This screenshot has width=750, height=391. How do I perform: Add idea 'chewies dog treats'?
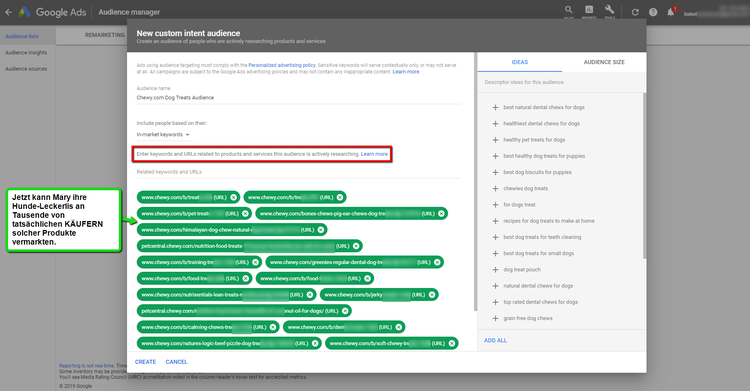pos(496,189)
